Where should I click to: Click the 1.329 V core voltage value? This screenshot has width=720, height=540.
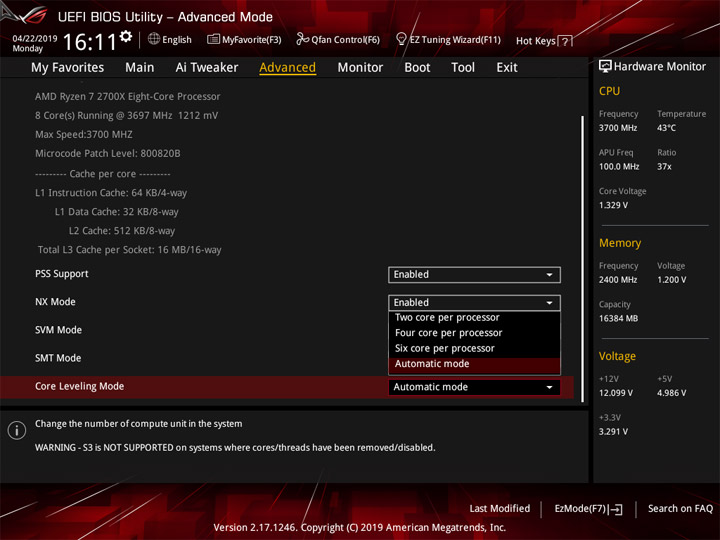[613, 205]
